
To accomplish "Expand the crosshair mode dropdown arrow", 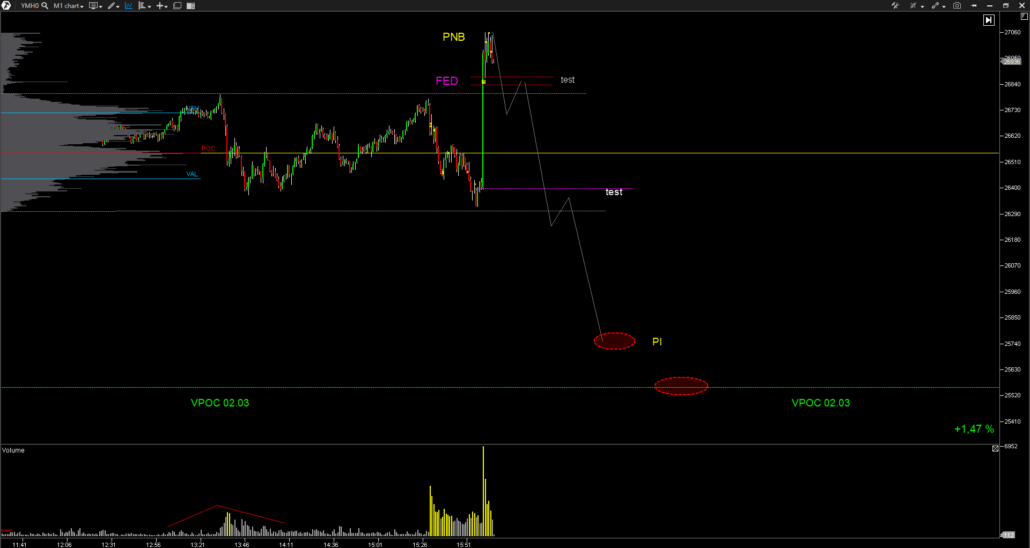I will [922, 6].
